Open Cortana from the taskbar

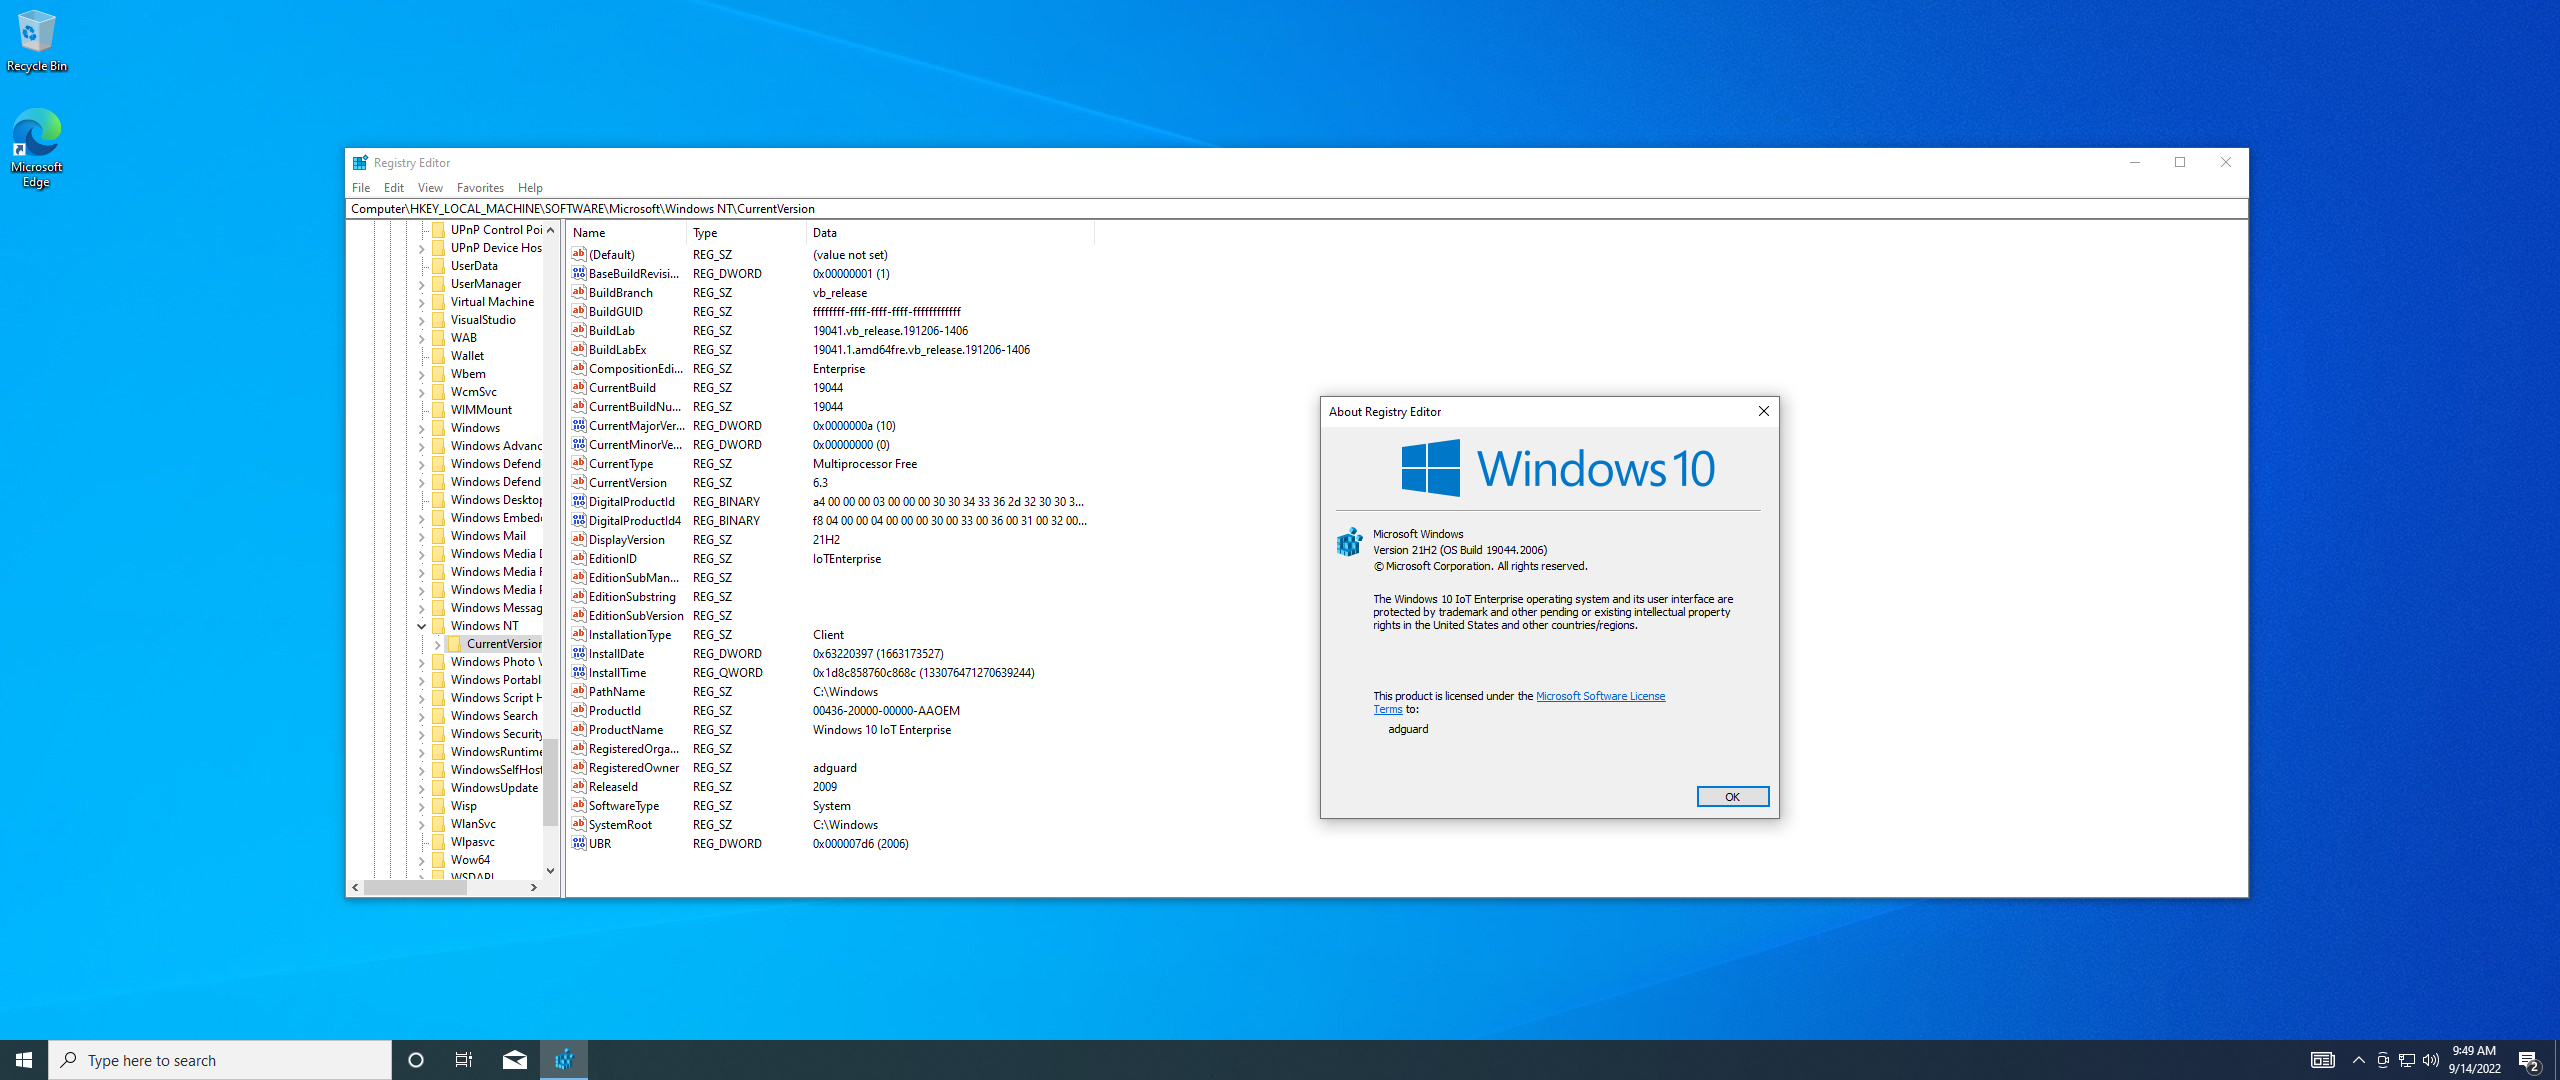click(416, 1060)
